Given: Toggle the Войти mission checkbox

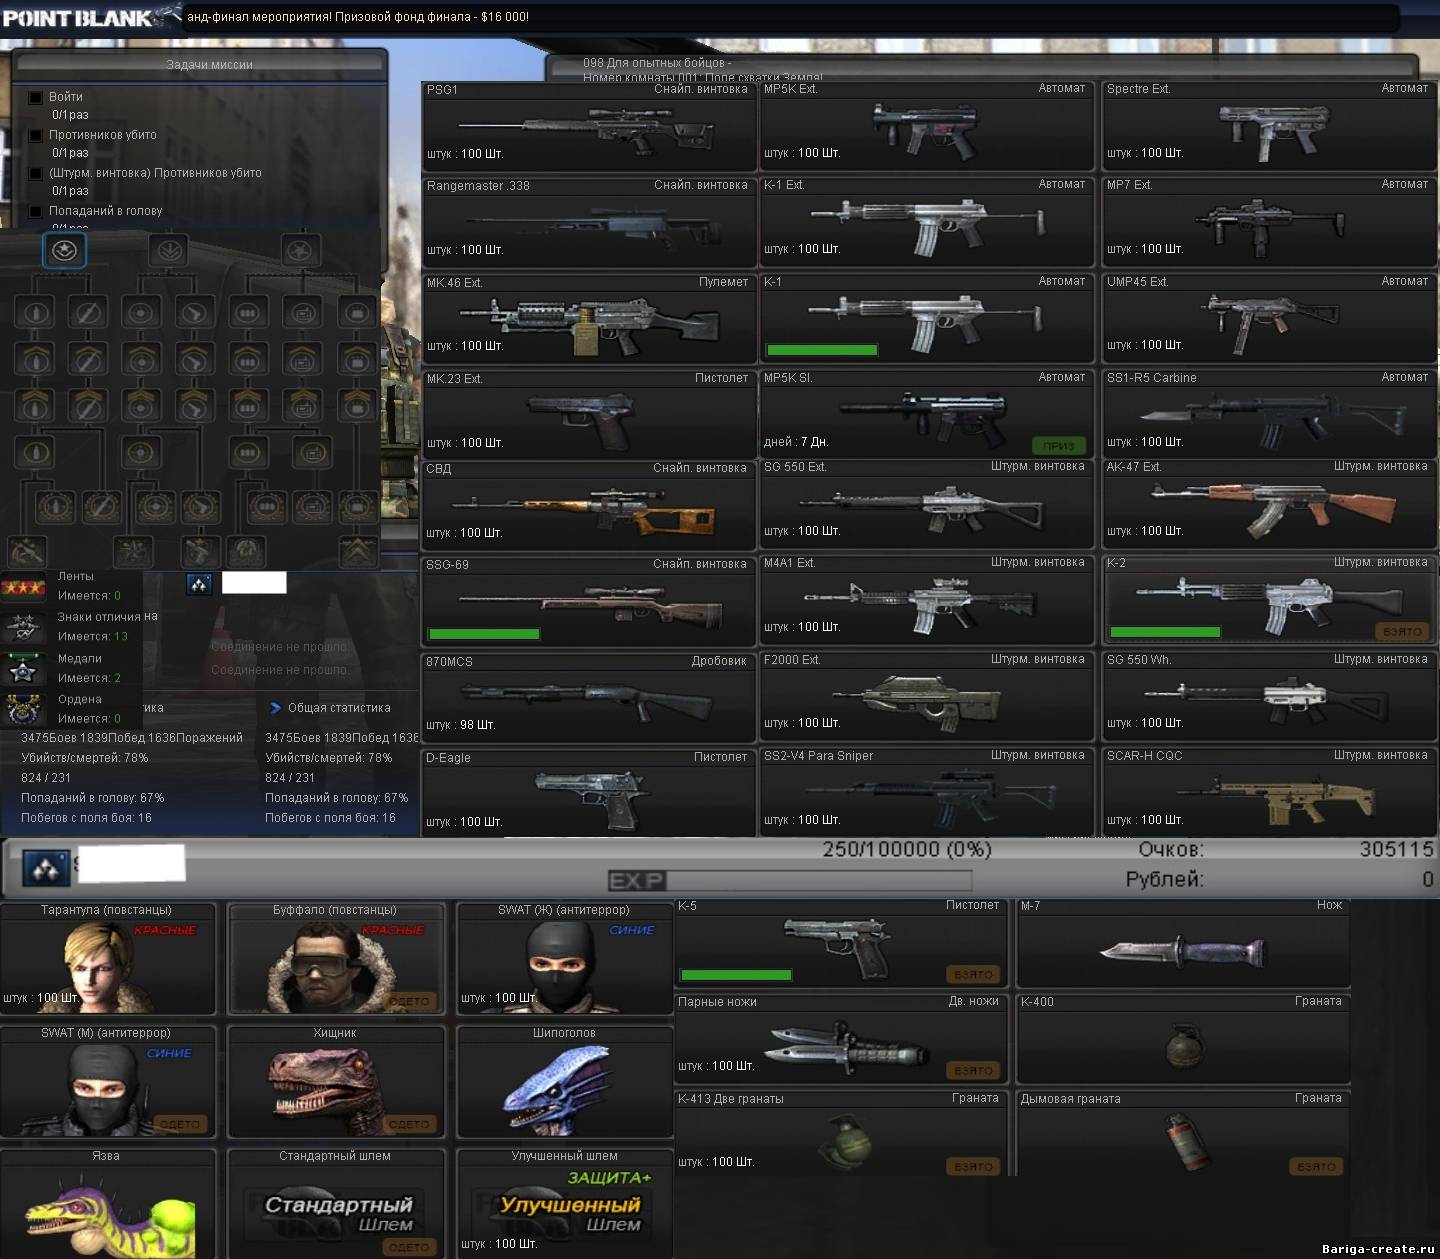Looking at the screenshot, I should click(x=36, y=98).
